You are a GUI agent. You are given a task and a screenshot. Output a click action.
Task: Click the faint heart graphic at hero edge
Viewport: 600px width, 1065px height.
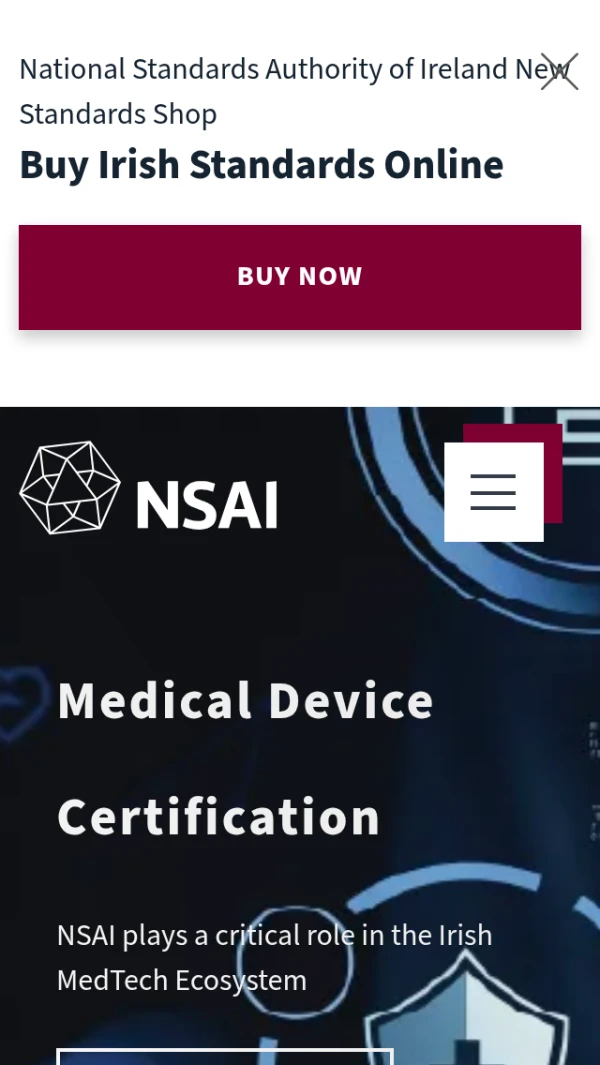22,702
